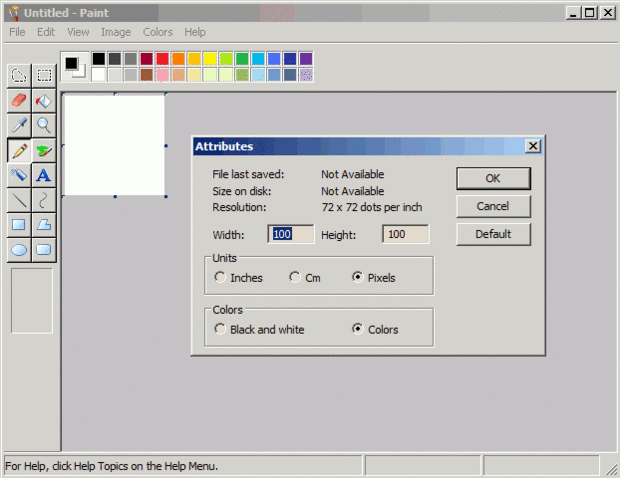Select the Rectangle shape tool
The image size is (620, 478).
click(19, 225)
